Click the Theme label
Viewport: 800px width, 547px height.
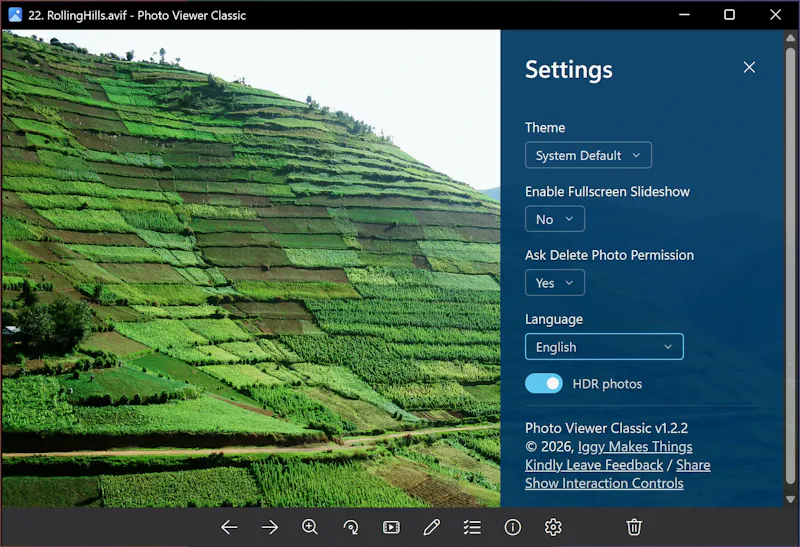545,128
